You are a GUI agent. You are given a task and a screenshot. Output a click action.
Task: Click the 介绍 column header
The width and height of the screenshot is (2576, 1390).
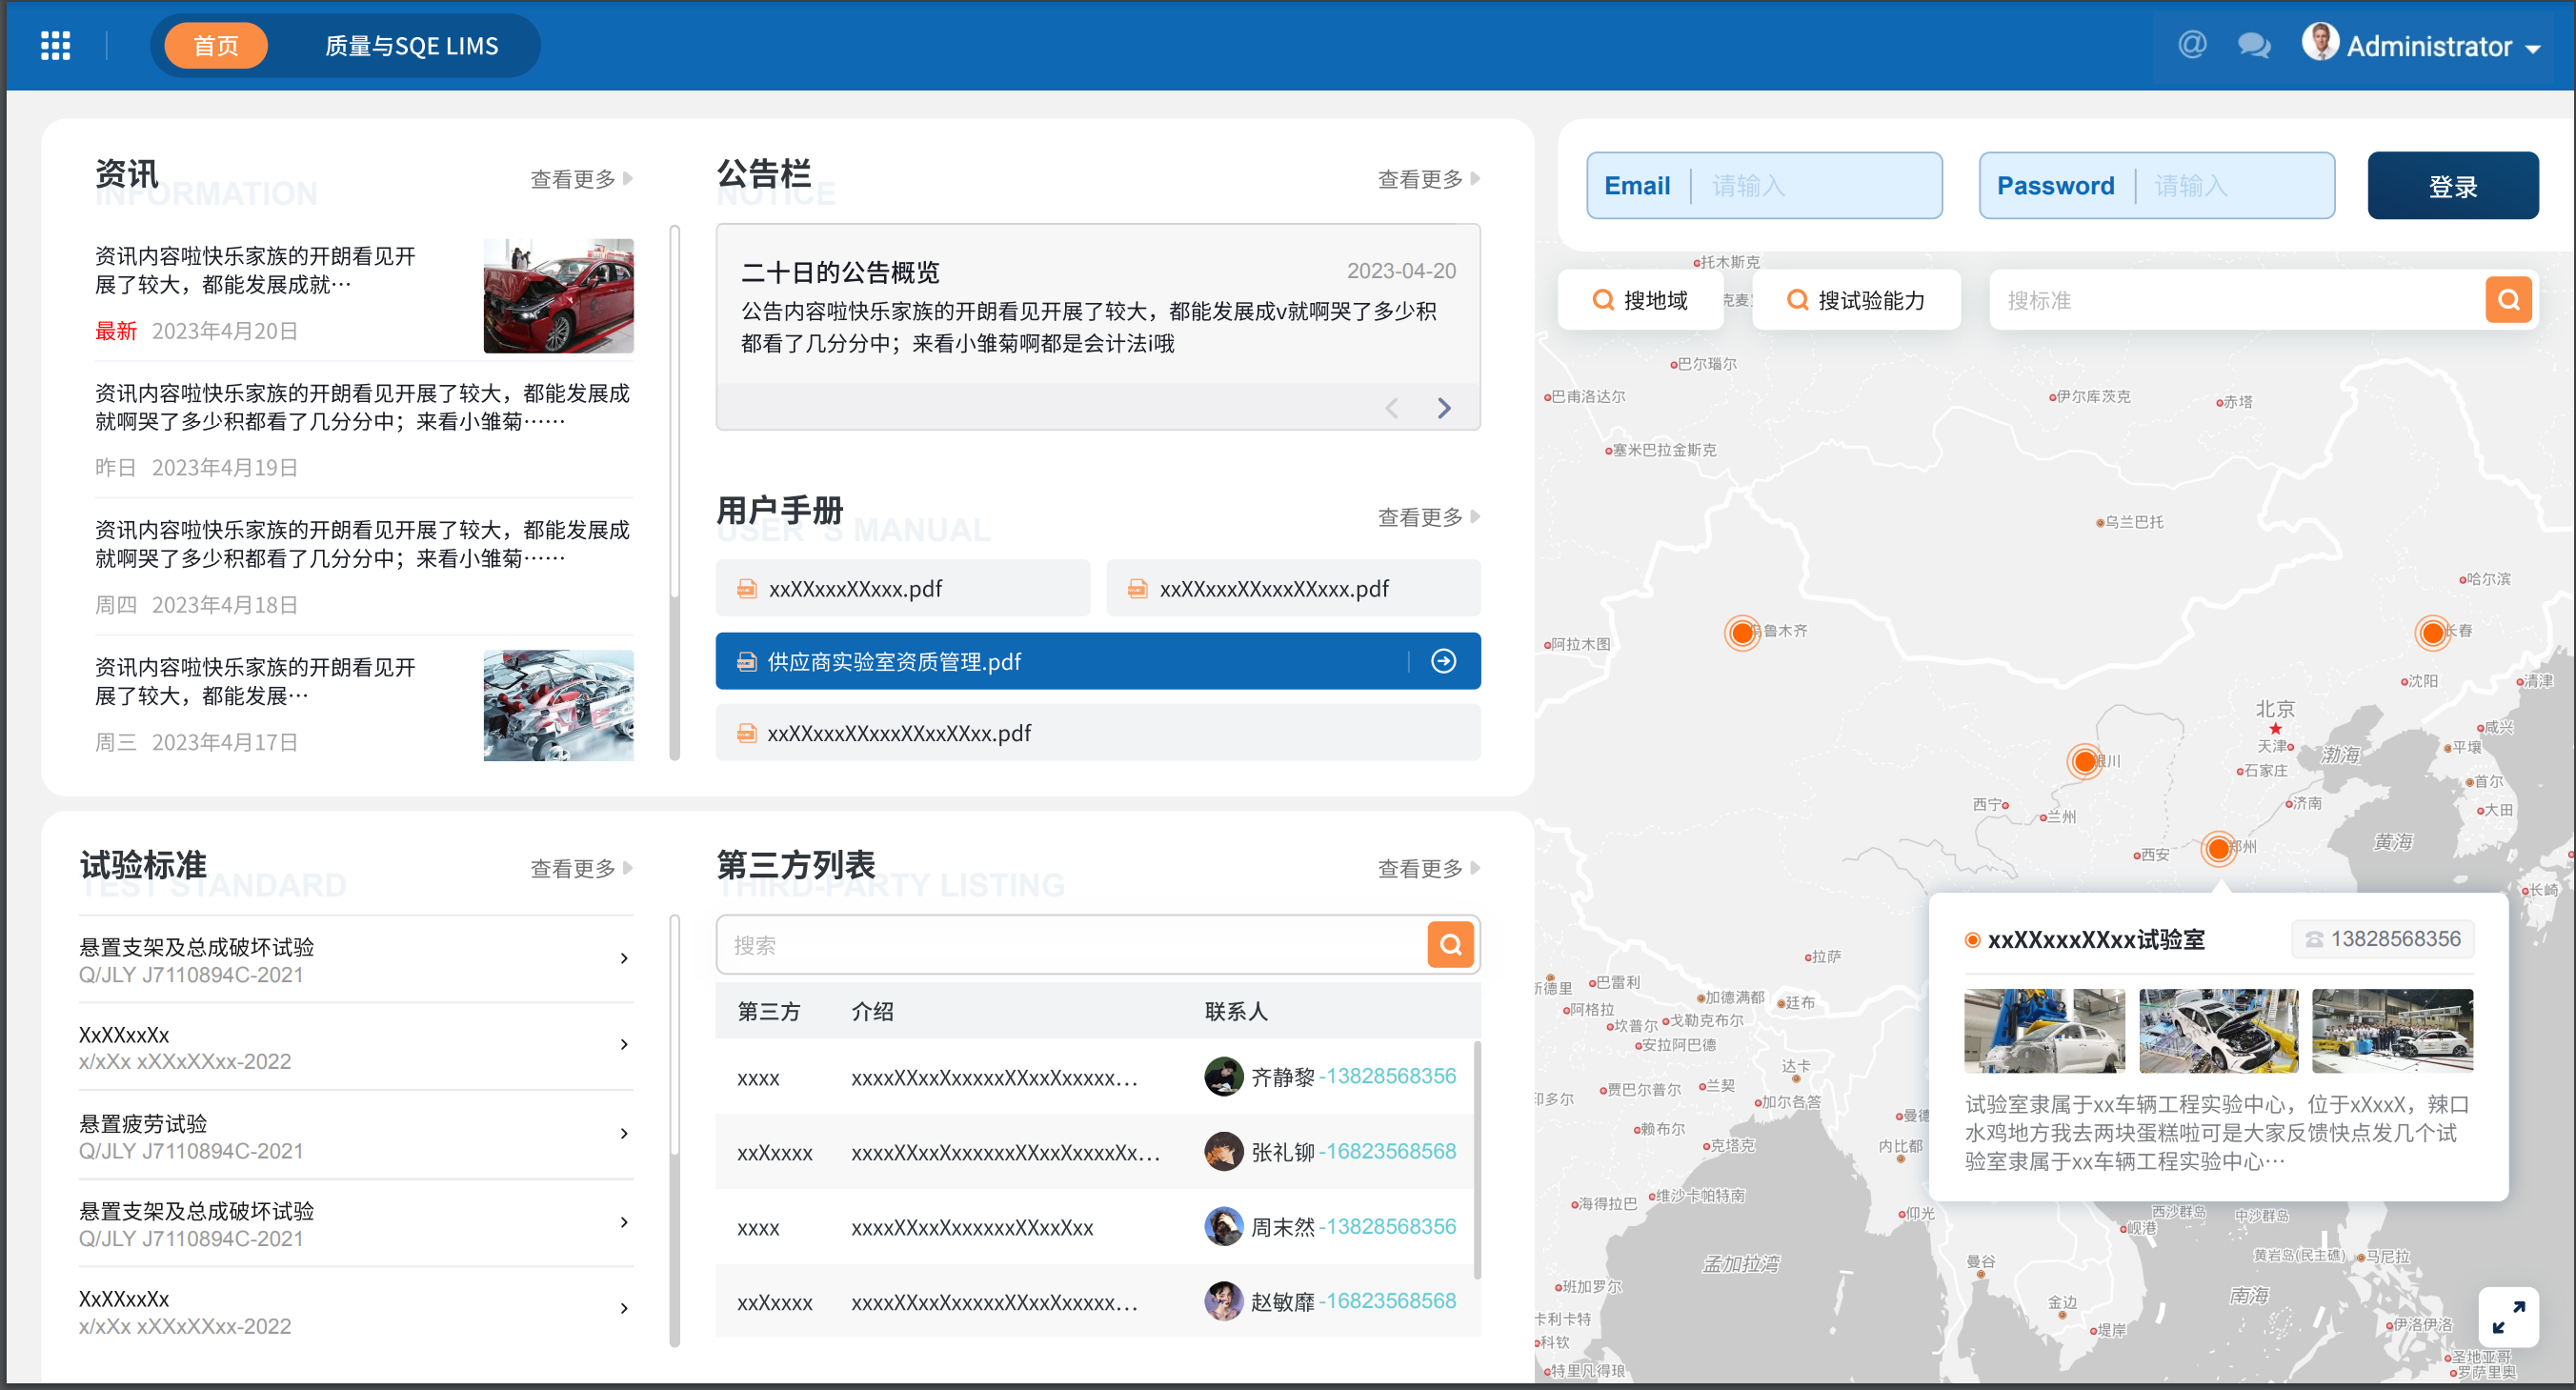[x=872, y=1011]
